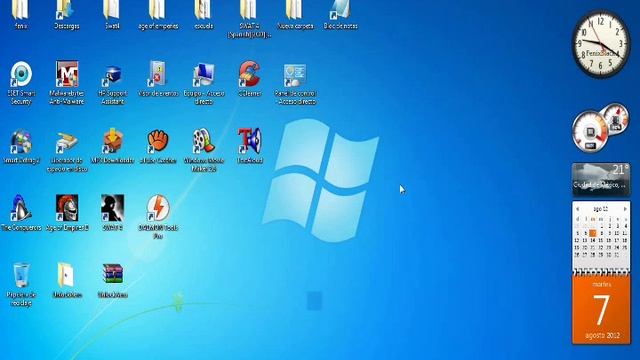Open DAEMON Tools Pro shortcut

point(158,217)
